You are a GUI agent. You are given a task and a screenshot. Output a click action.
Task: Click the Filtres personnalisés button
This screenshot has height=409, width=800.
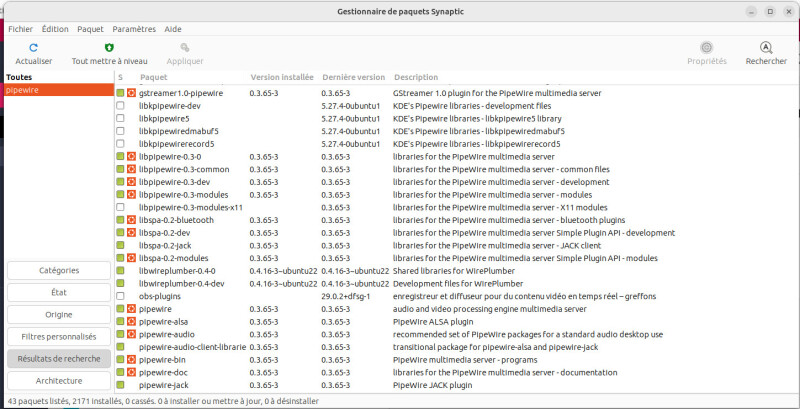[x=59, y=337]
